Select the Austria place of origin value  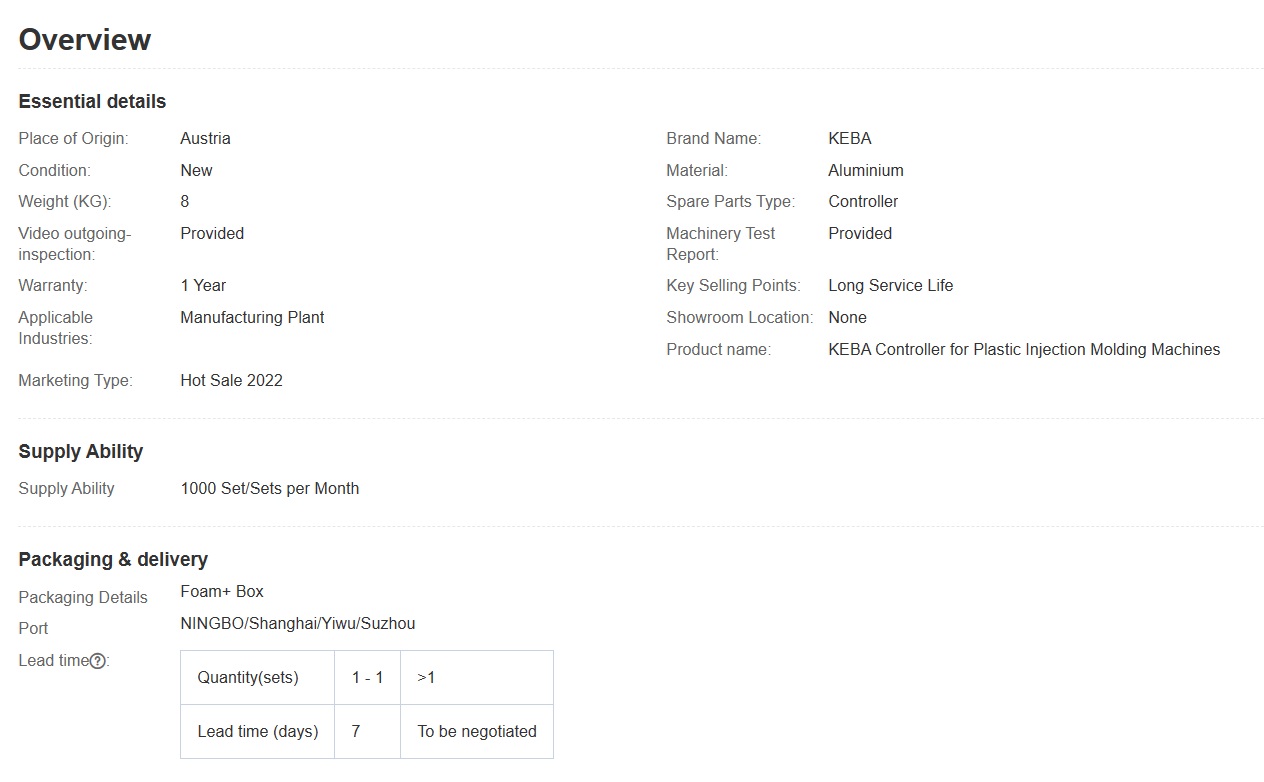pos(205,139)
